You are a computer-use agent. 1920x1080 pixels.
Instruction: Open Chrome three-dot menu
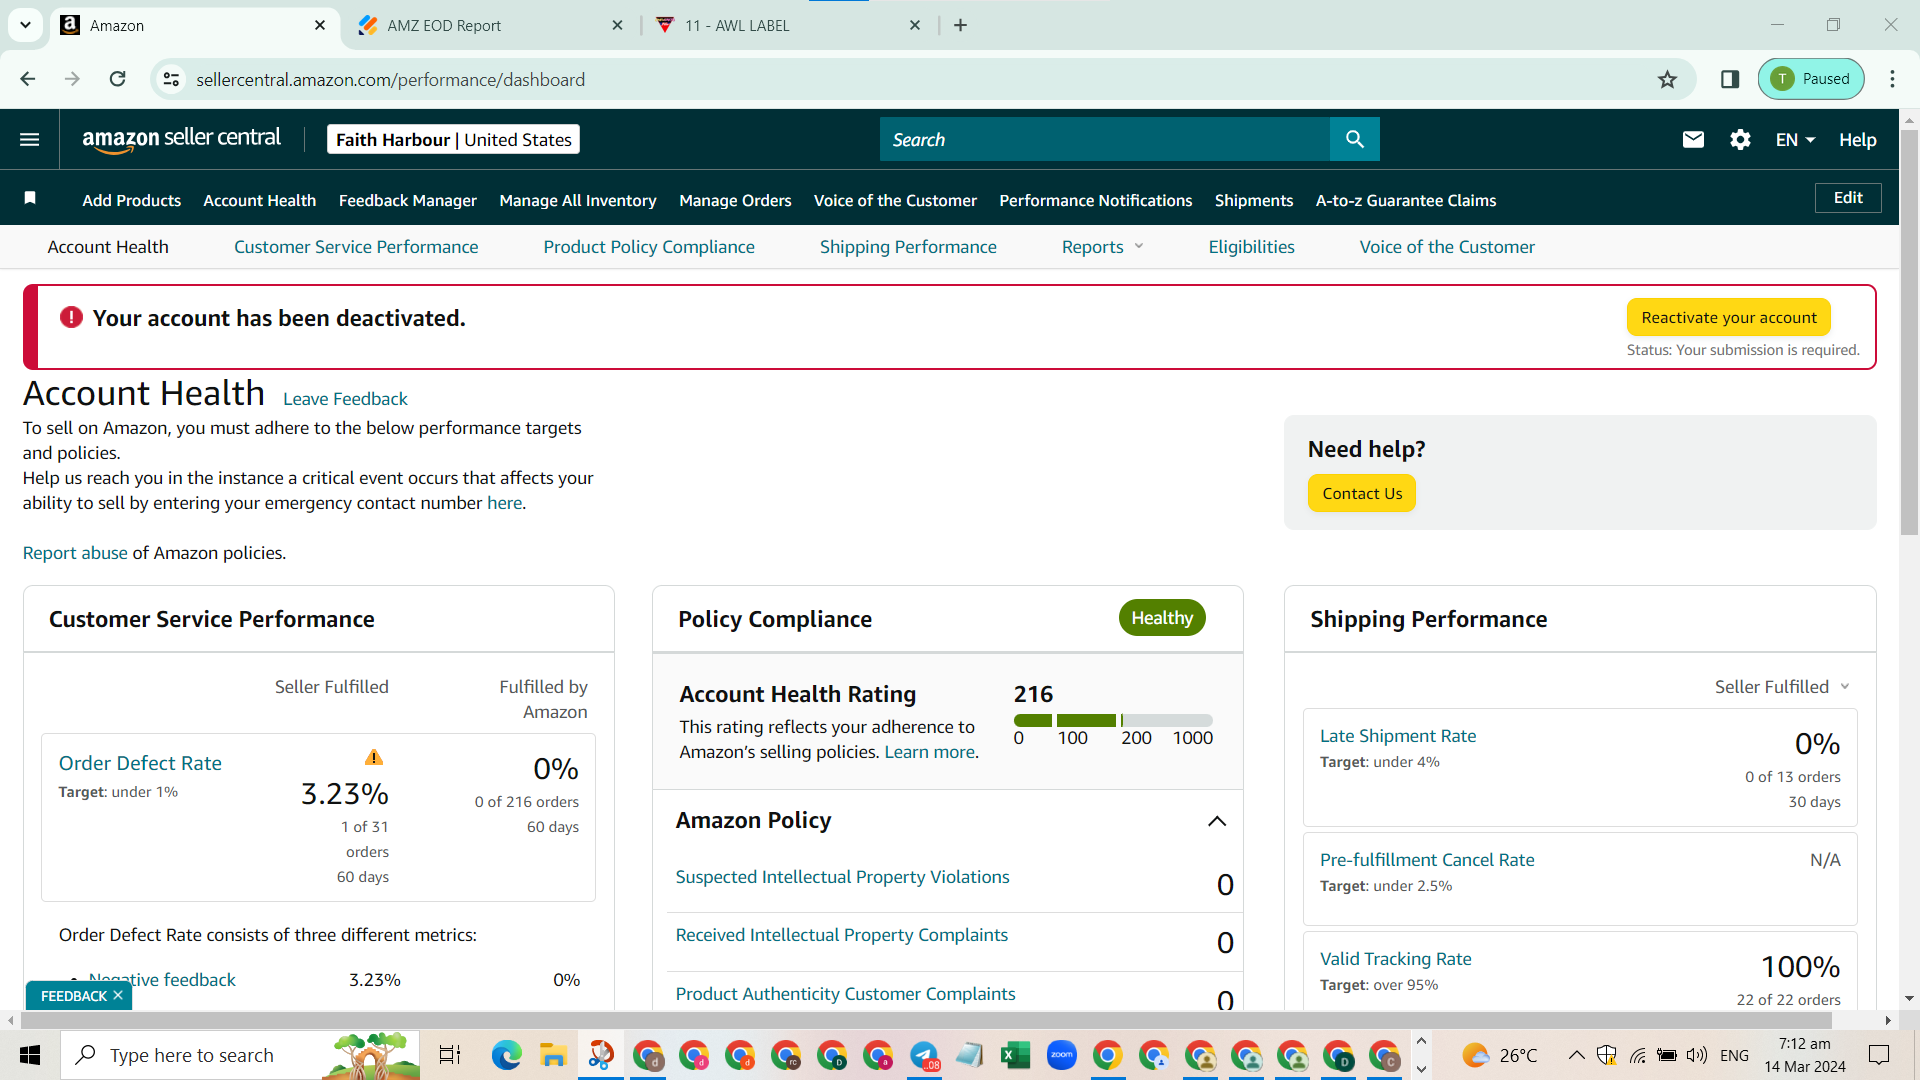1892,79
